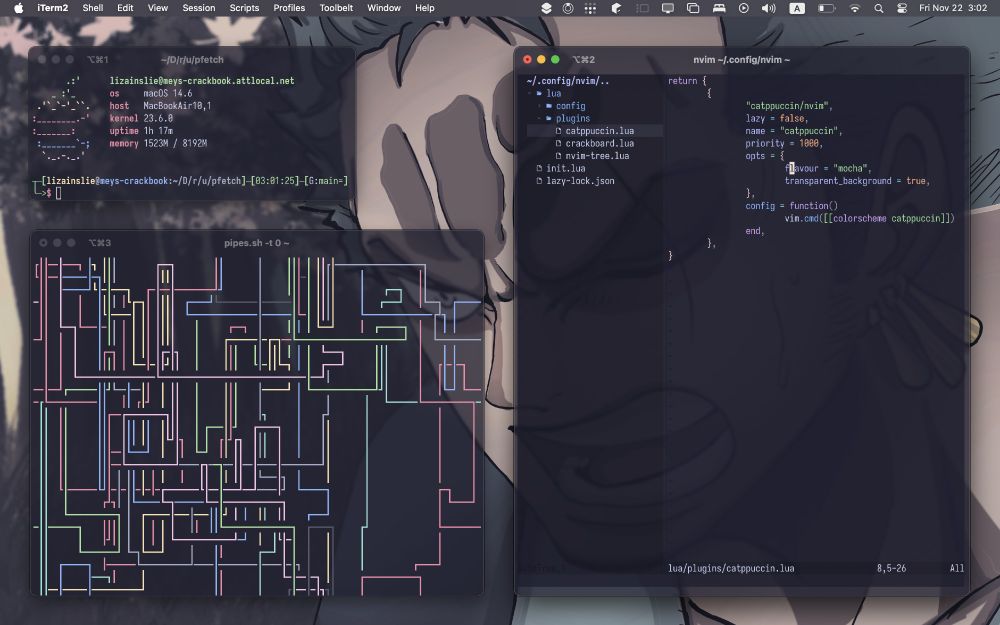This screenshot has height=625, width=1000.
Task: Collapse the plugins folder arrow in nvim tree
Action: click(x=539, y=119)
